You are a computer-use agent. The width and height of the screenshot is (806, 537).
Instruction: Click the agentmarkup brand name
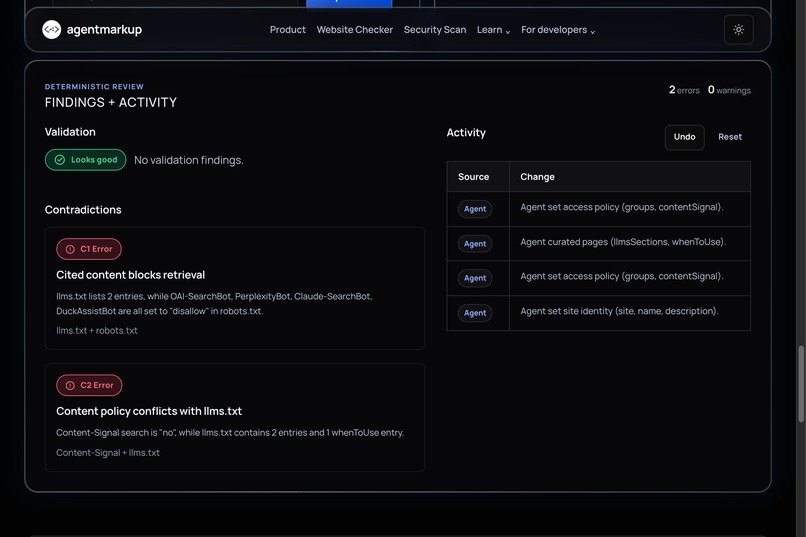(104, 30)
